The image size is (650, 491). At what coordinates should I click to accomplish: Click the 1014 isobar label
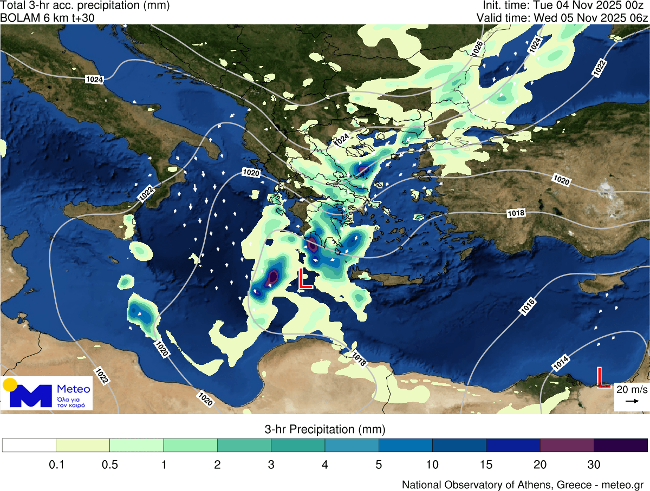[562, 360]
